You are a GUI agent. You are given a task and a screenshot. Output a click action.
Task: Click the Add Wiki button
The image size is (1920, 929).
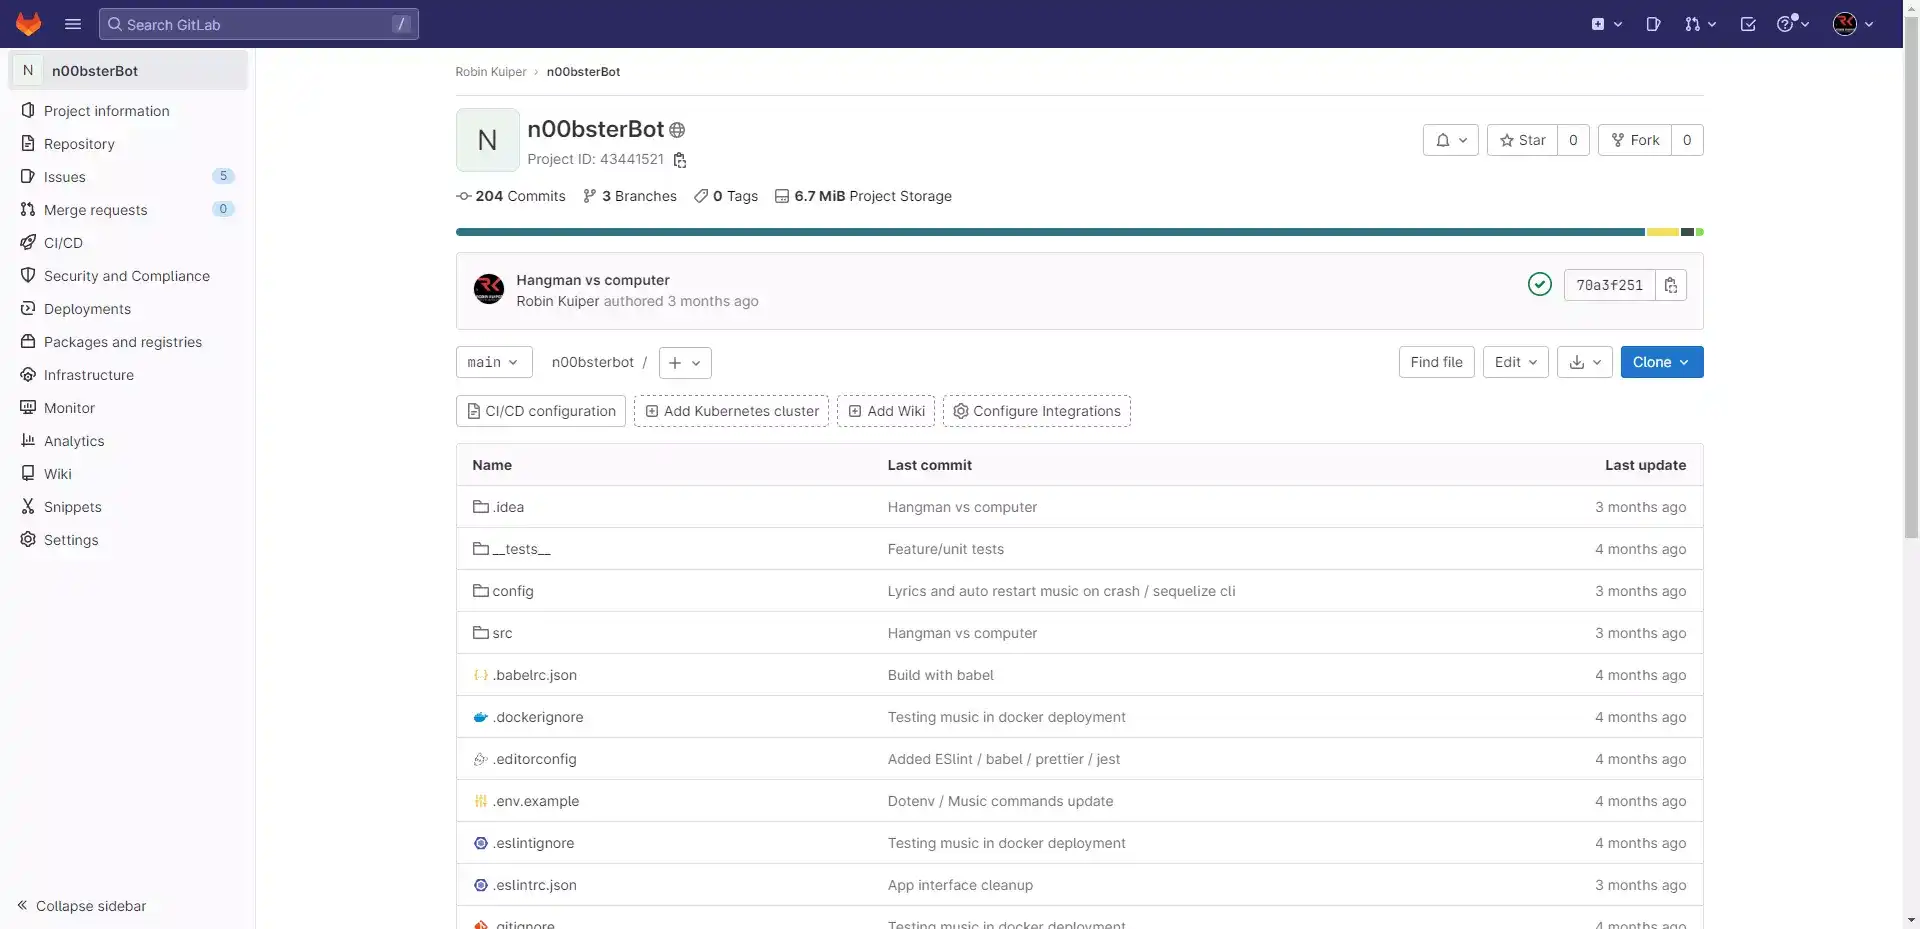pos(886,411)
